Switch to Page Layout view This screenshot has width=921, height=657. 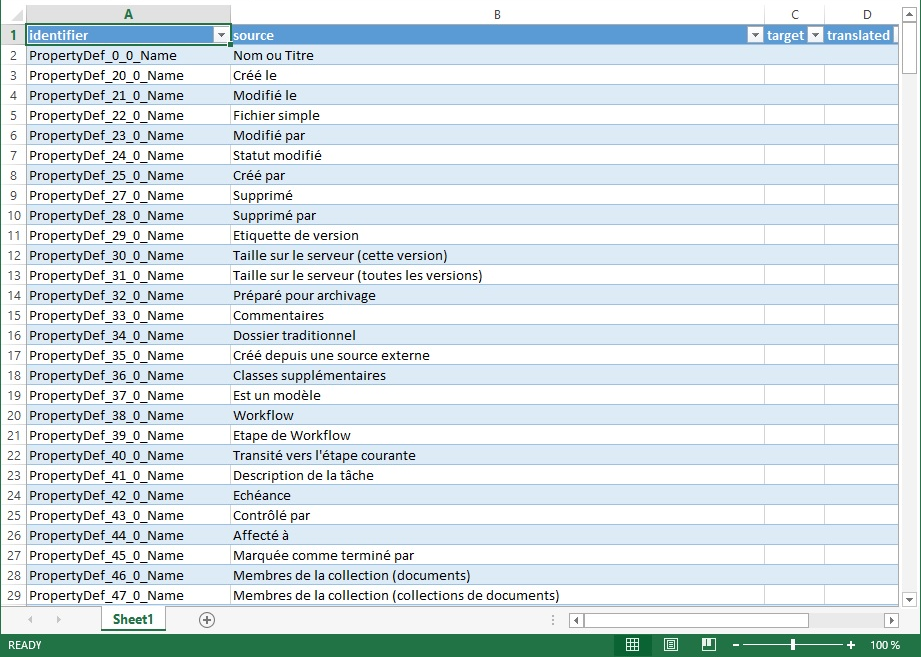(x=671, y=645)
